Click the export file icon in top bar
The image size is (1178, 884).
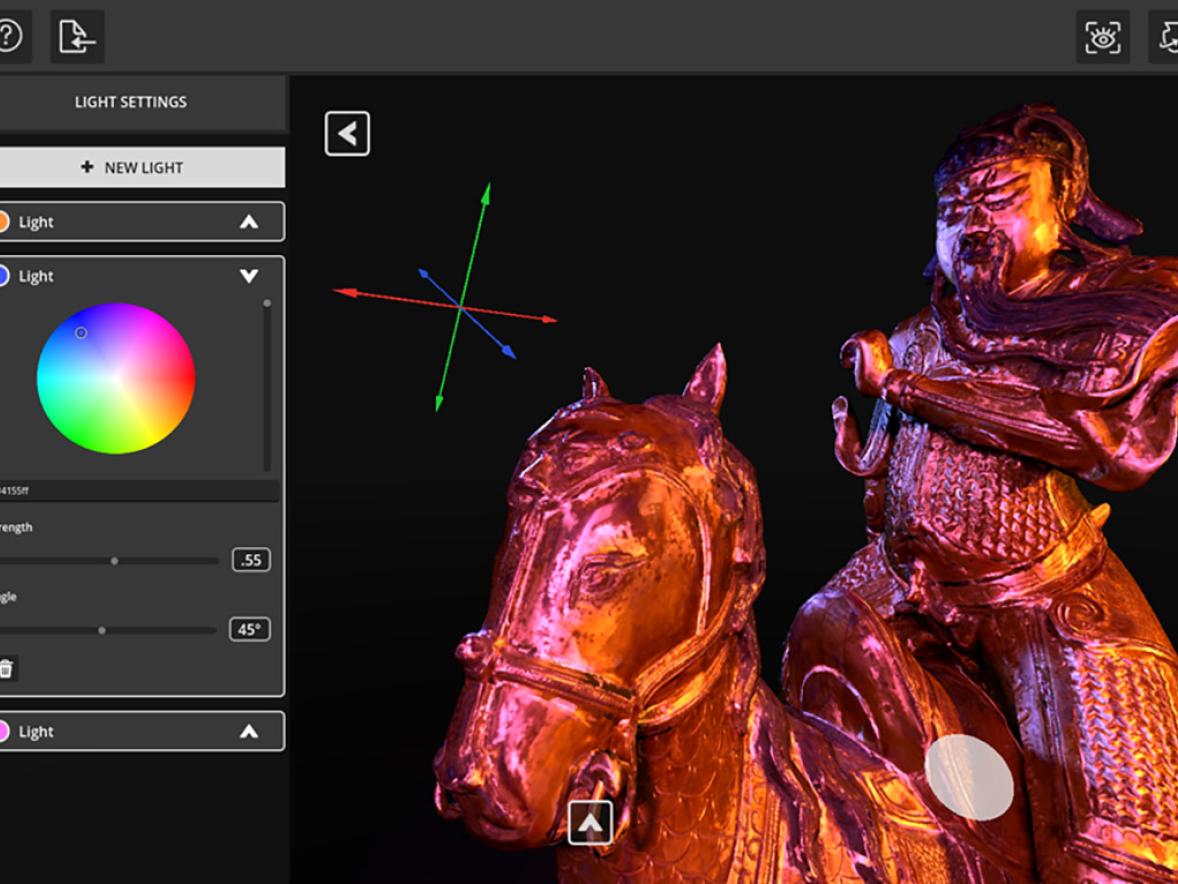77,36
